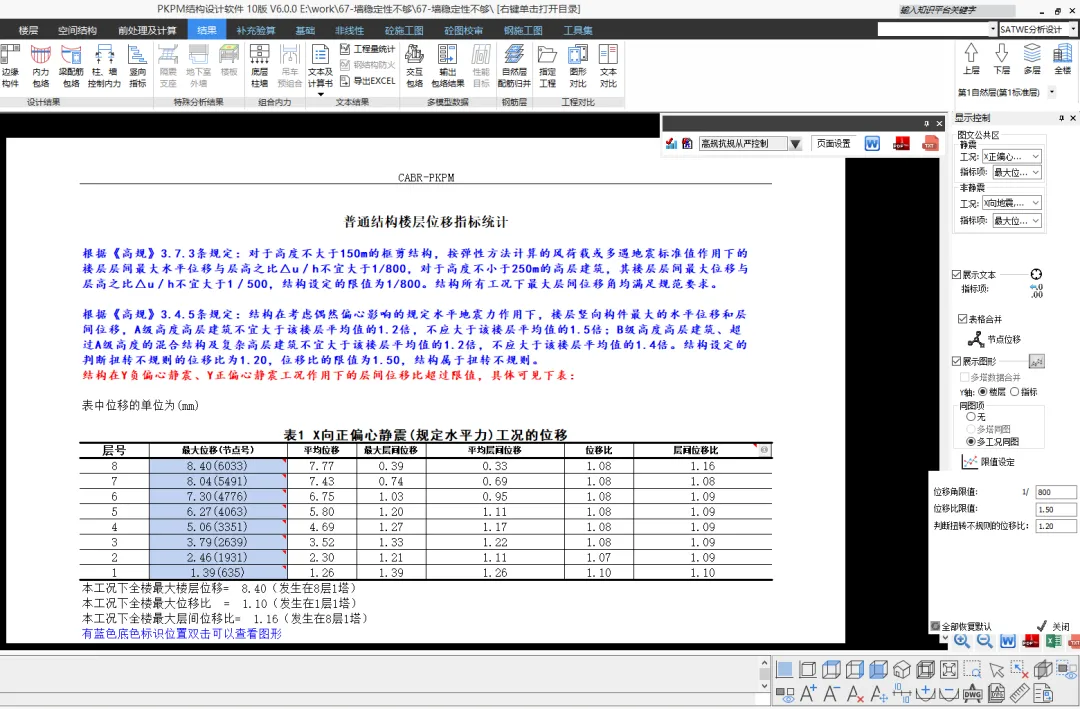This screenshot has height=709, width=1080.
Task: Click the 全部恢复默认 button
Action: 961,626
